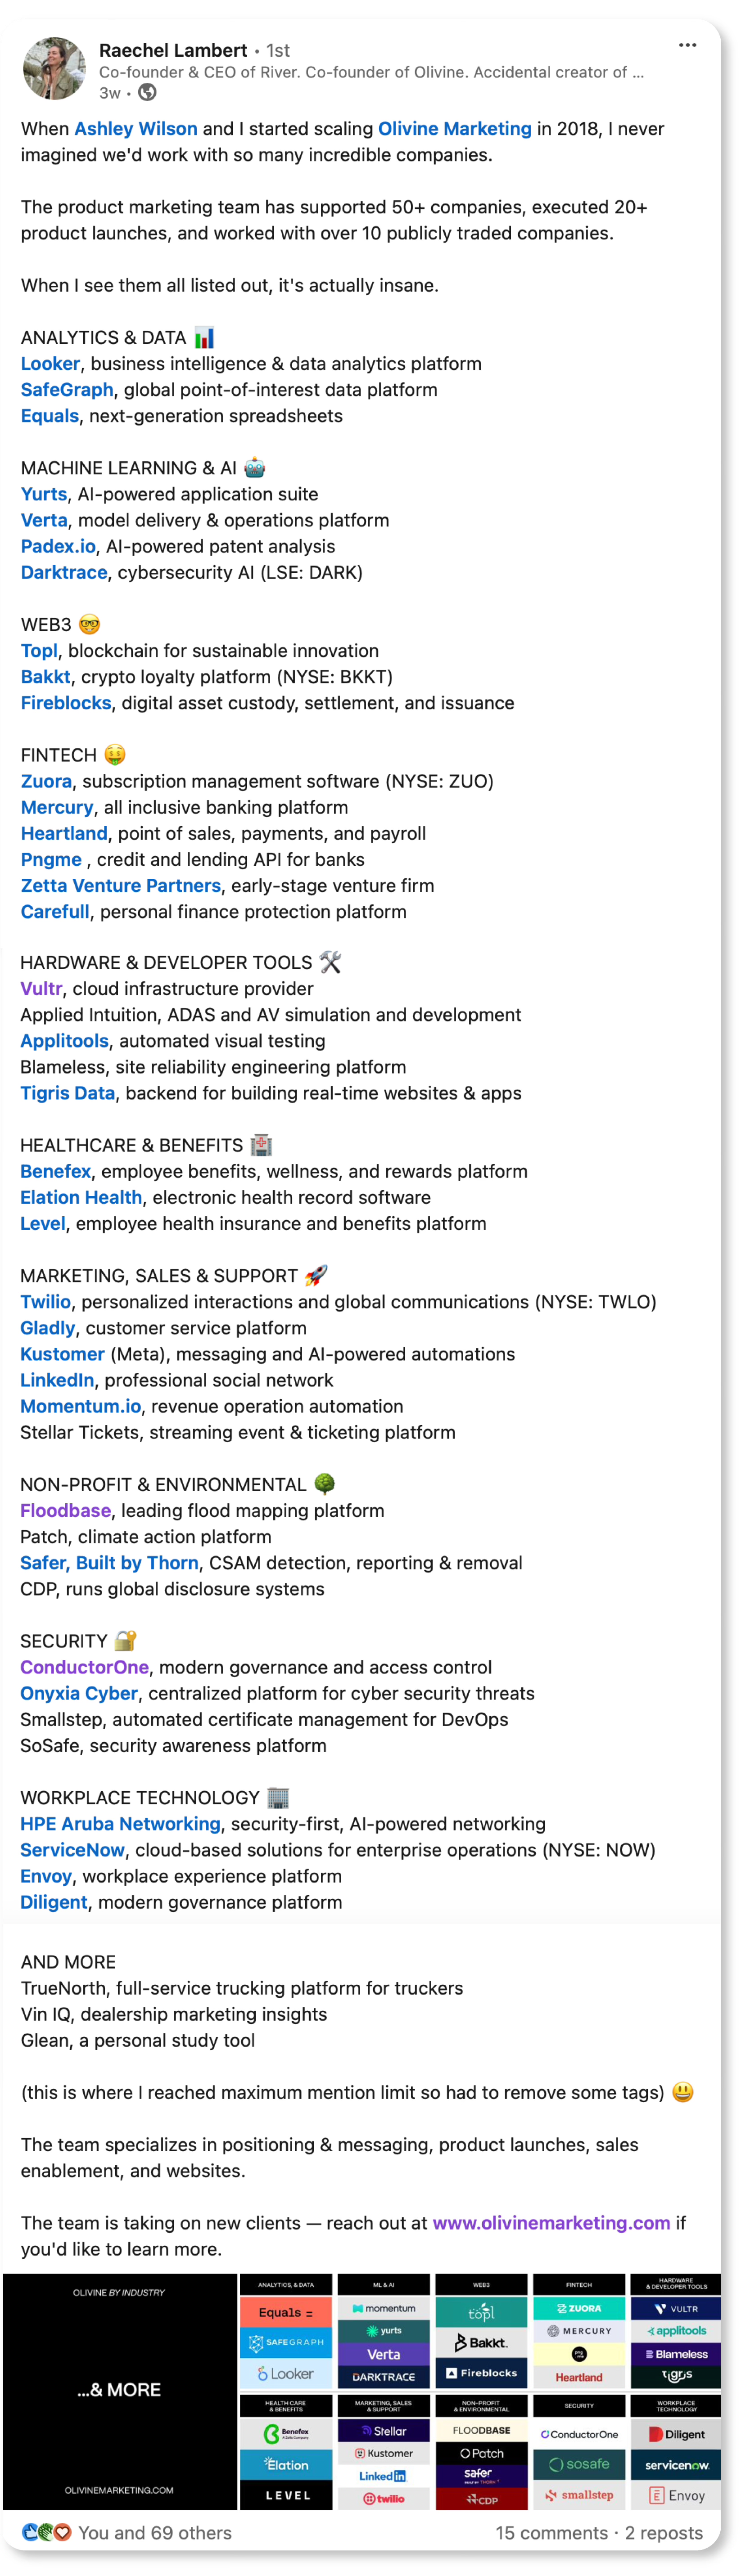Open the Looker company link
Image resolution: width=741 pixels, height=2576 pixels.
point(50,364)
